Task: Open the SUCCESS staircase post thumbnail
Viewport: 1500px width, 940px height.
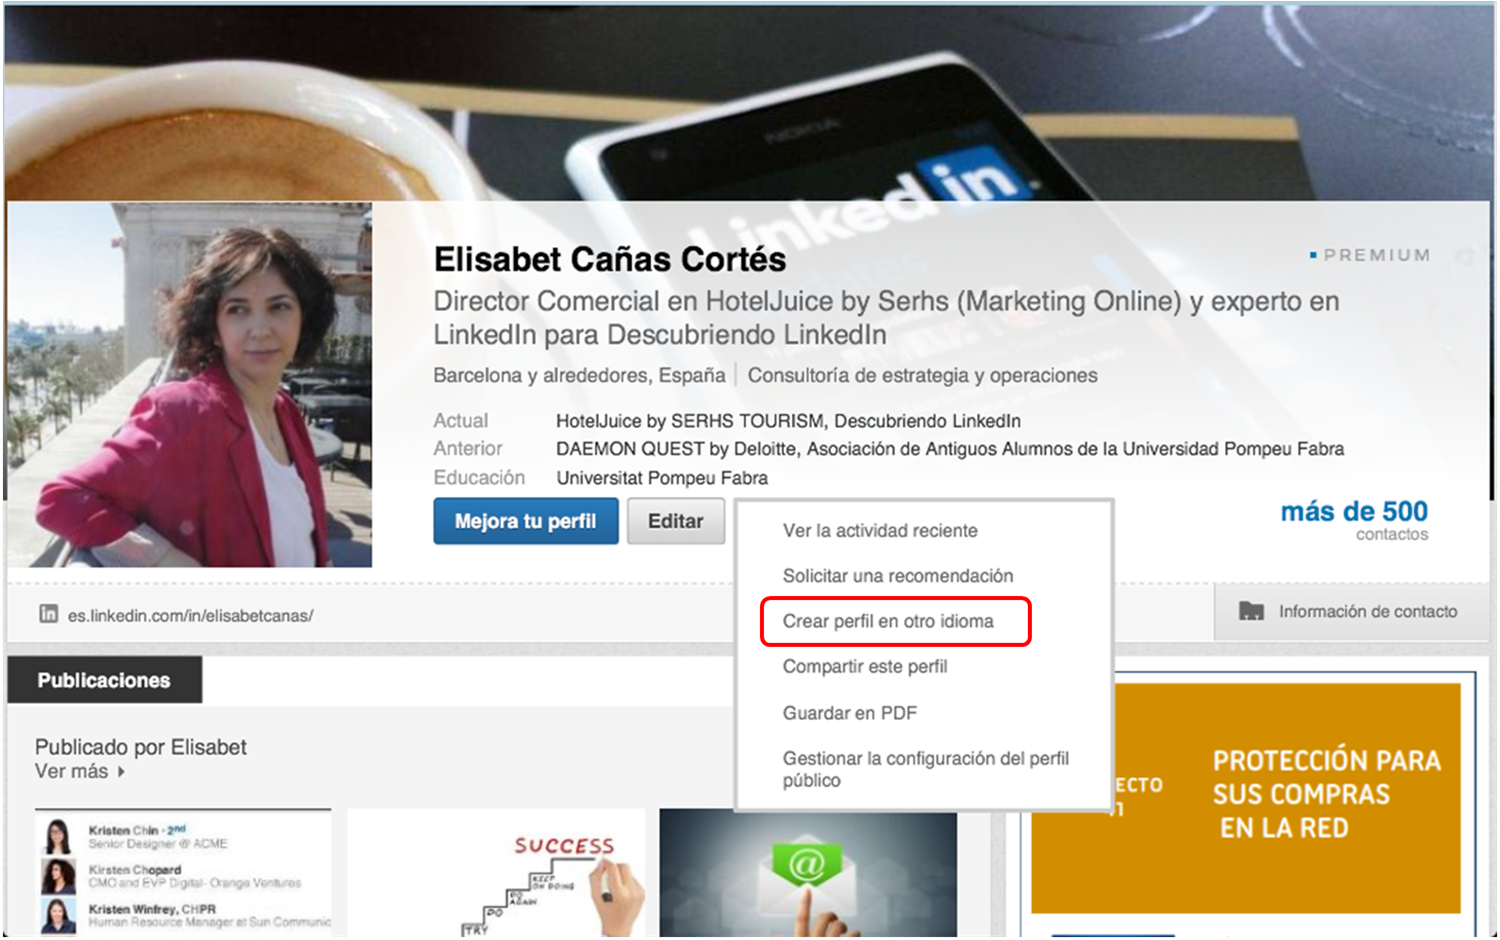Action: tap(496, 873)
